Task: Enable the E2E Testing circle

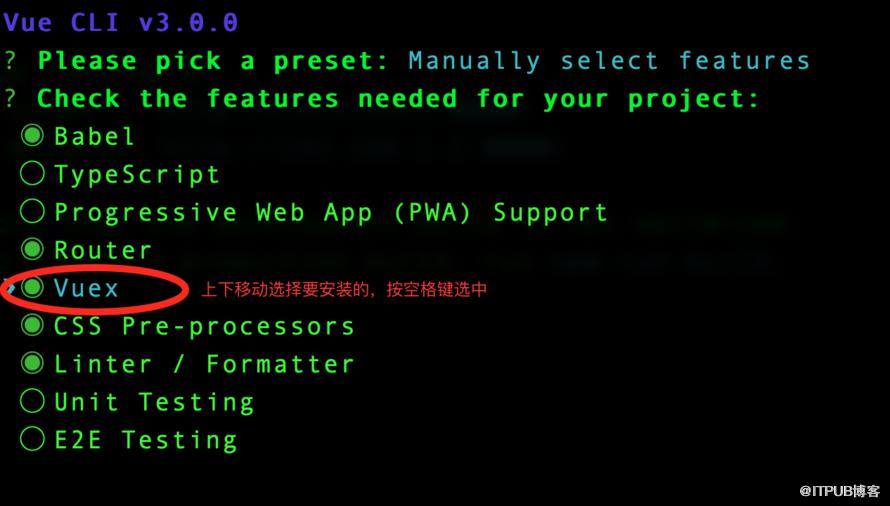Action: tap(32, 439)
